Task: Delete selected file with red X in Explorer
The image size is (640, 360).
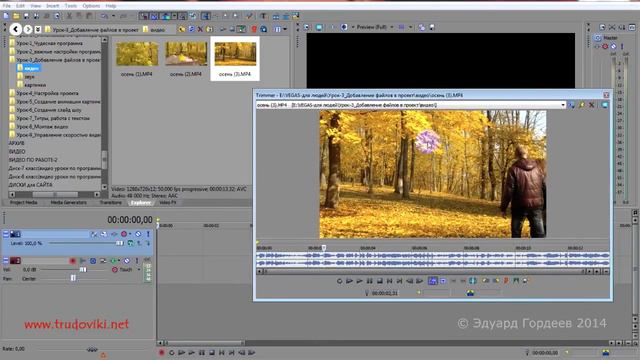Action: tap(200, 29)
